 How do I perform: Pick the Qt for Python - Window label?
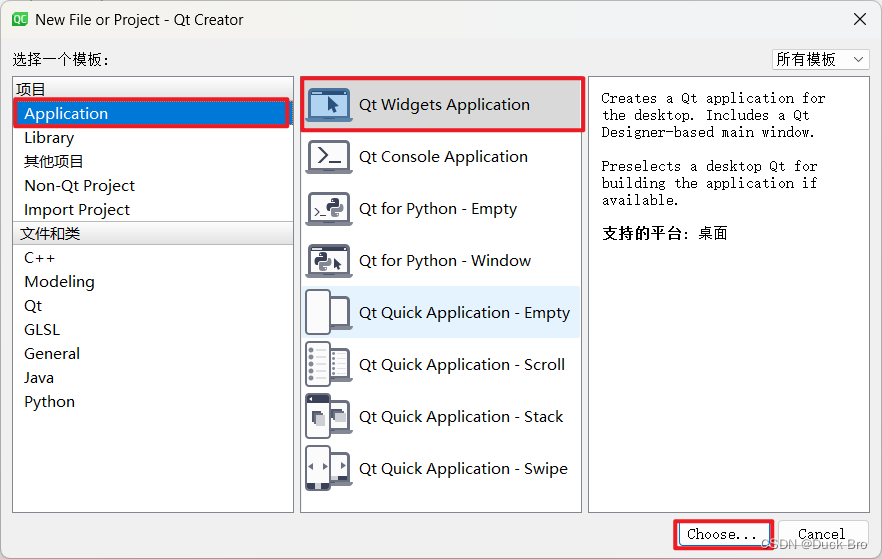pos(445,261)
